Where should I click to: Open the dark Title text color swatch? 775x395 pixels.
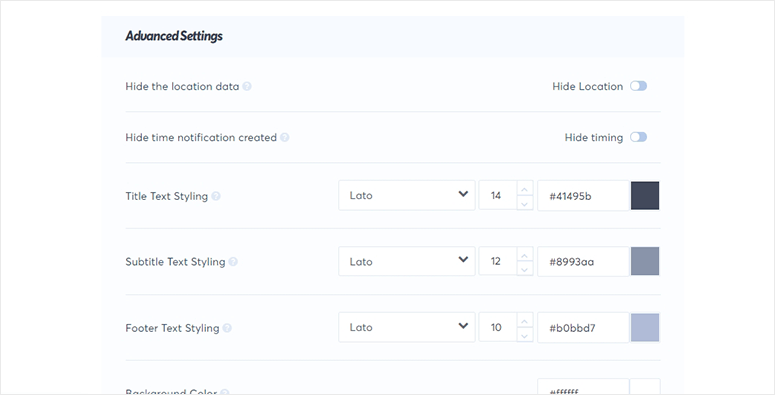[645, 196]
